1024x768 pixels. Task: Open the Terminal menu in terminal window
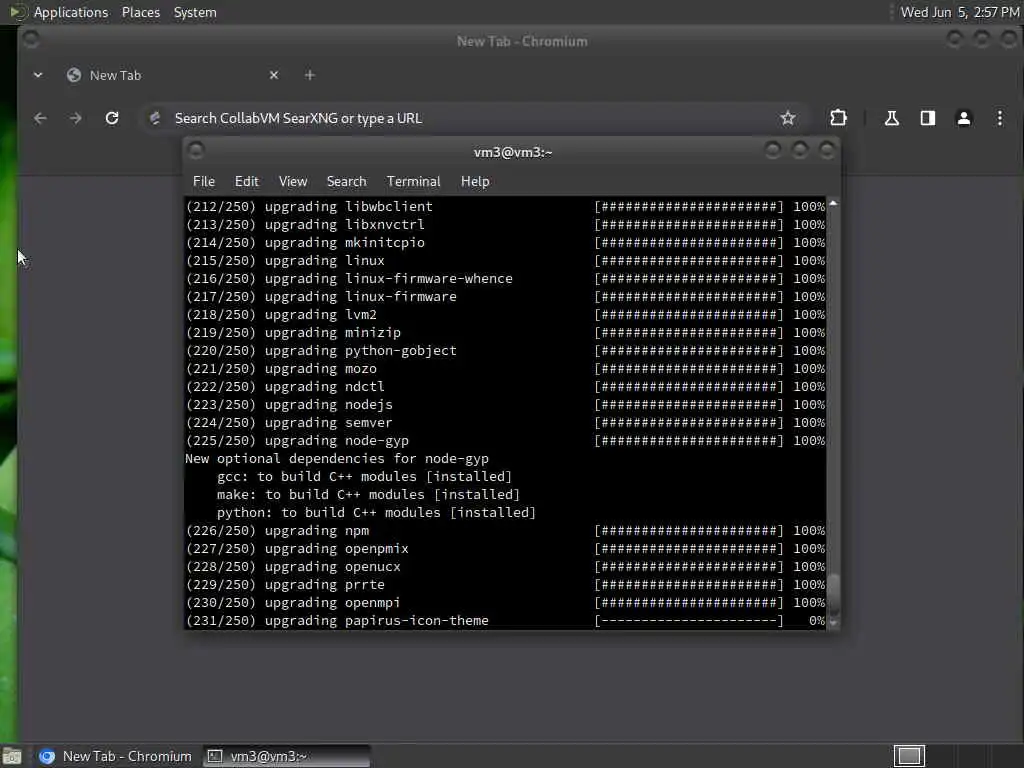413,182
